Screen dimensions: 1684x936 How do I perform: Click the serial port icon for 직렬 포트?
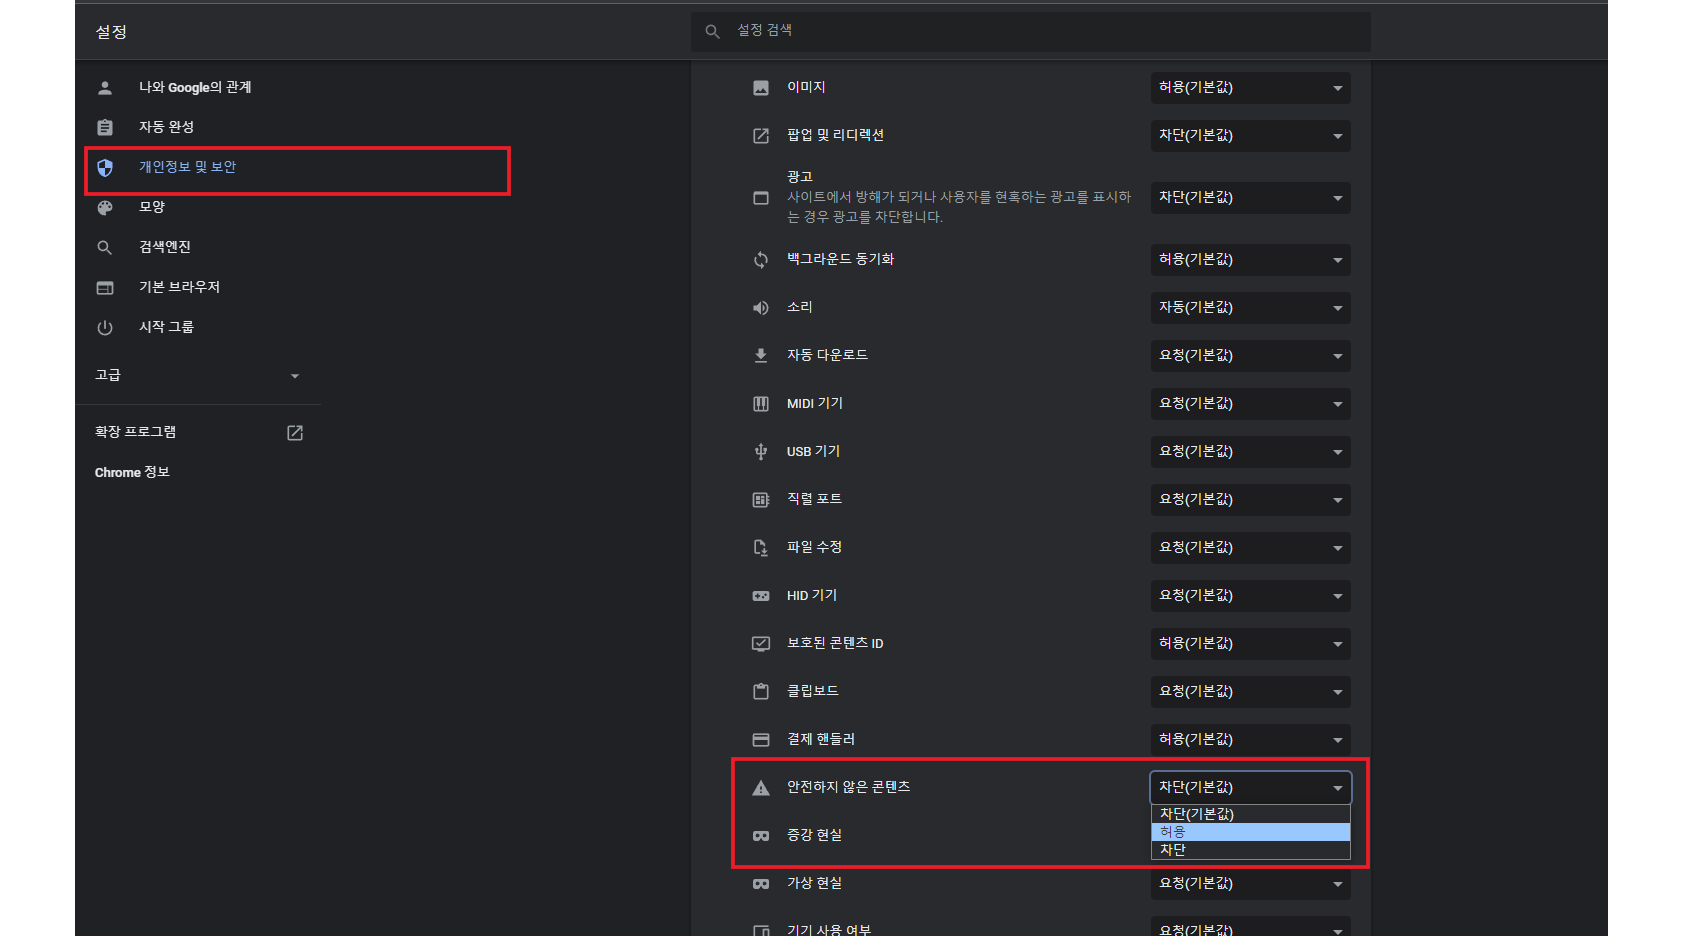[x=761, y=500]
